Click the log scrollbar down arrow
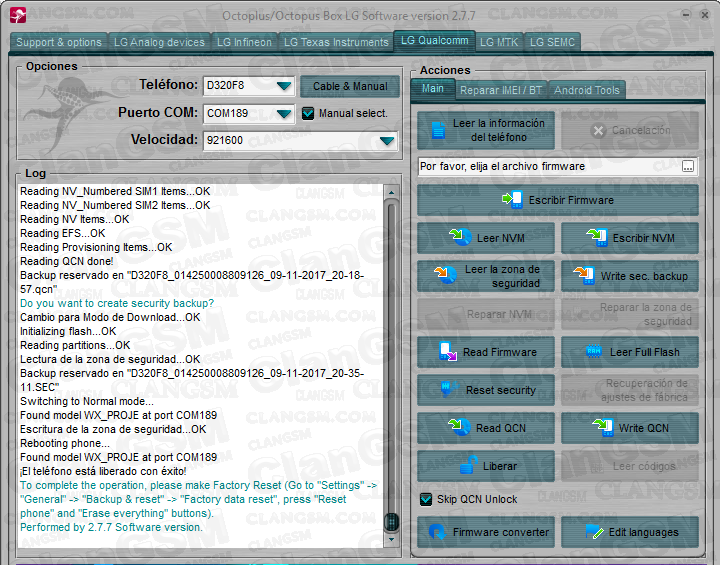 [391, 539]
